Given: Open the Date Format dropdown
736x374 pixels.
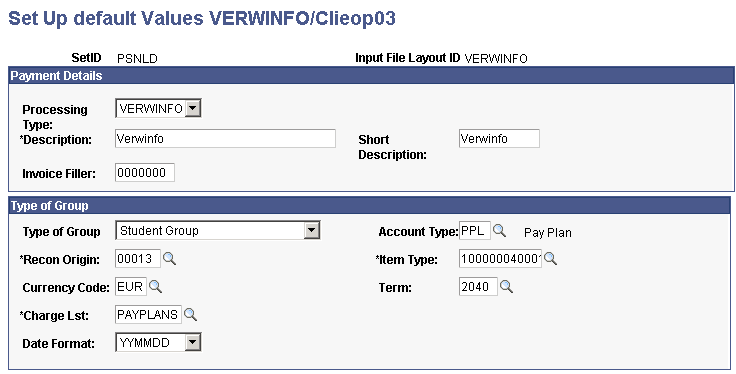Looking at the screenshot, I should [x=158, y=342].
